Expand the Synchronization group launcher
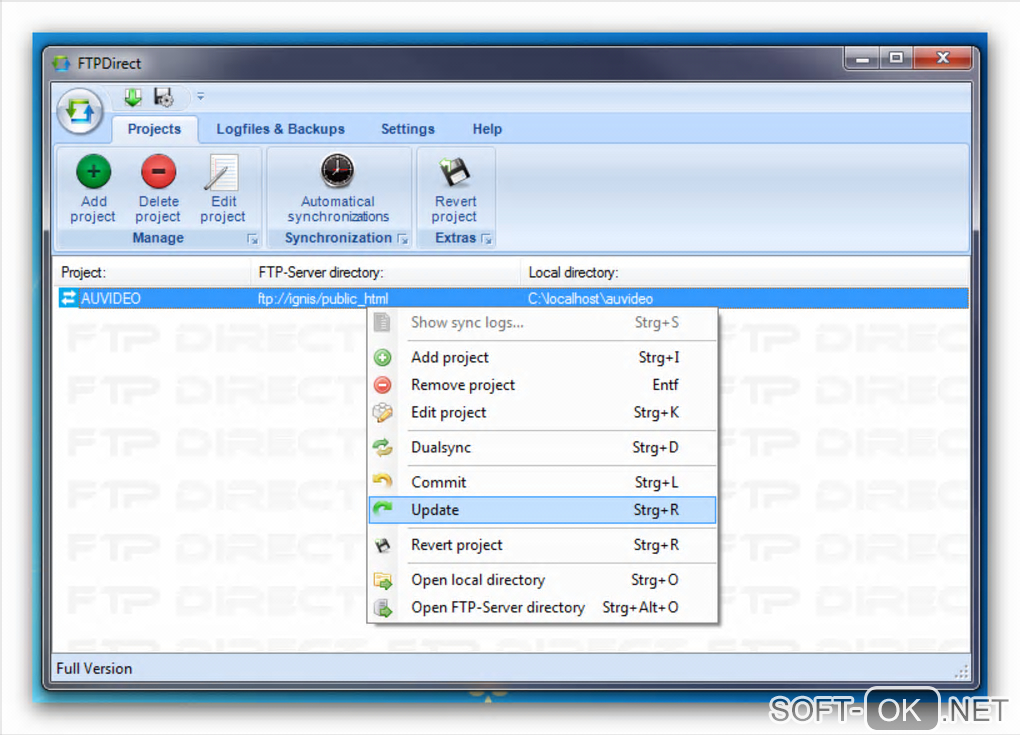This screenshot has height=735, width=1020. click(403, 239)
